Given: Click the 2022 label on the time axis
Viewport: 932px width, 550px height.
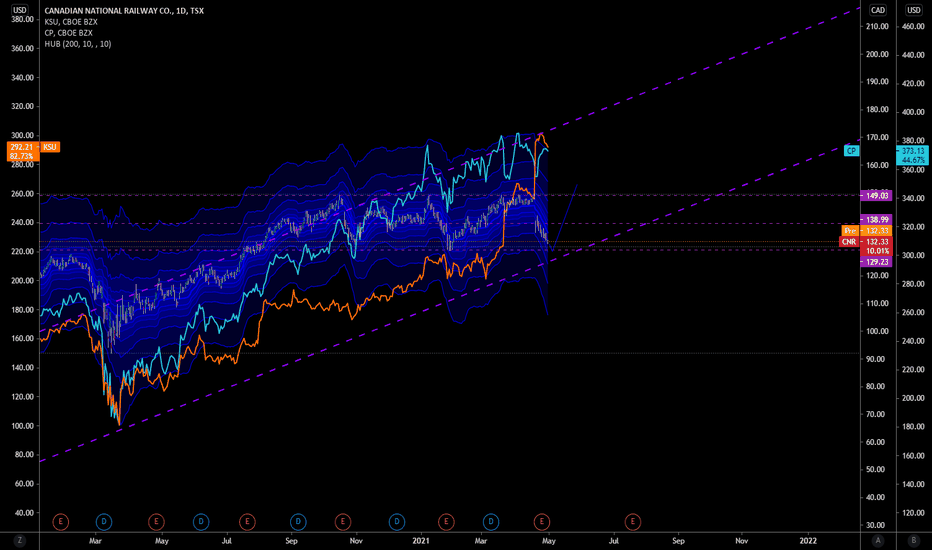Looking at the screenshot, I should pyautogui.click(x=808, y=541).
